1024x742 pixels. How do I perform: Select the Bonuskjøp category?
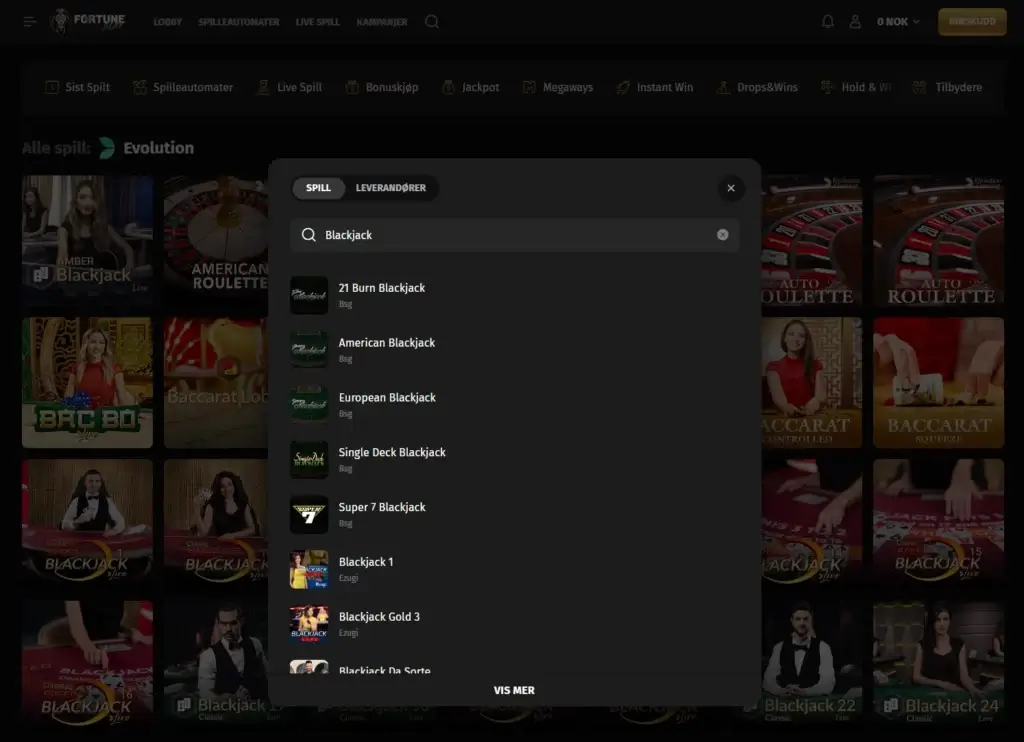coord(382,87)
